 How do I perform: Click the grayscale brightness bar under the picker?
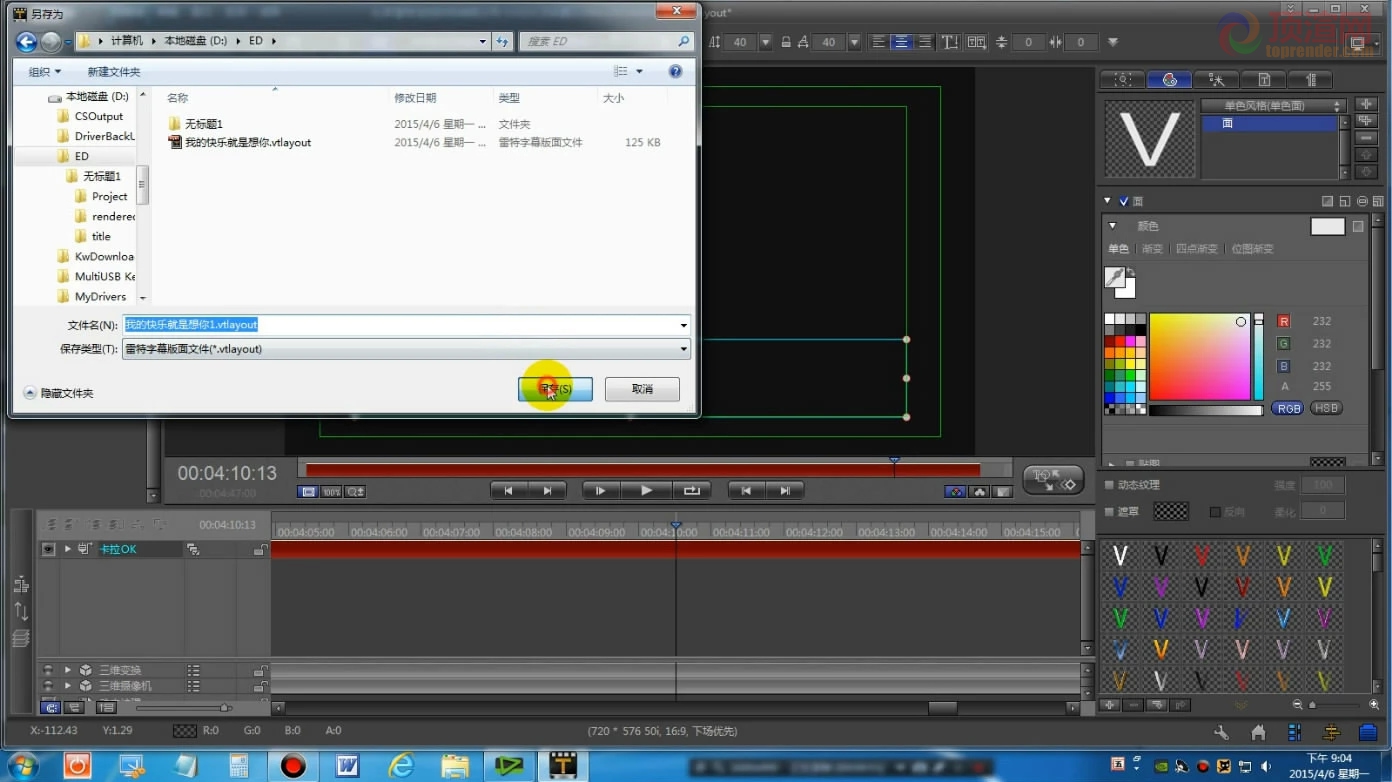click(x=1206, y=410)
